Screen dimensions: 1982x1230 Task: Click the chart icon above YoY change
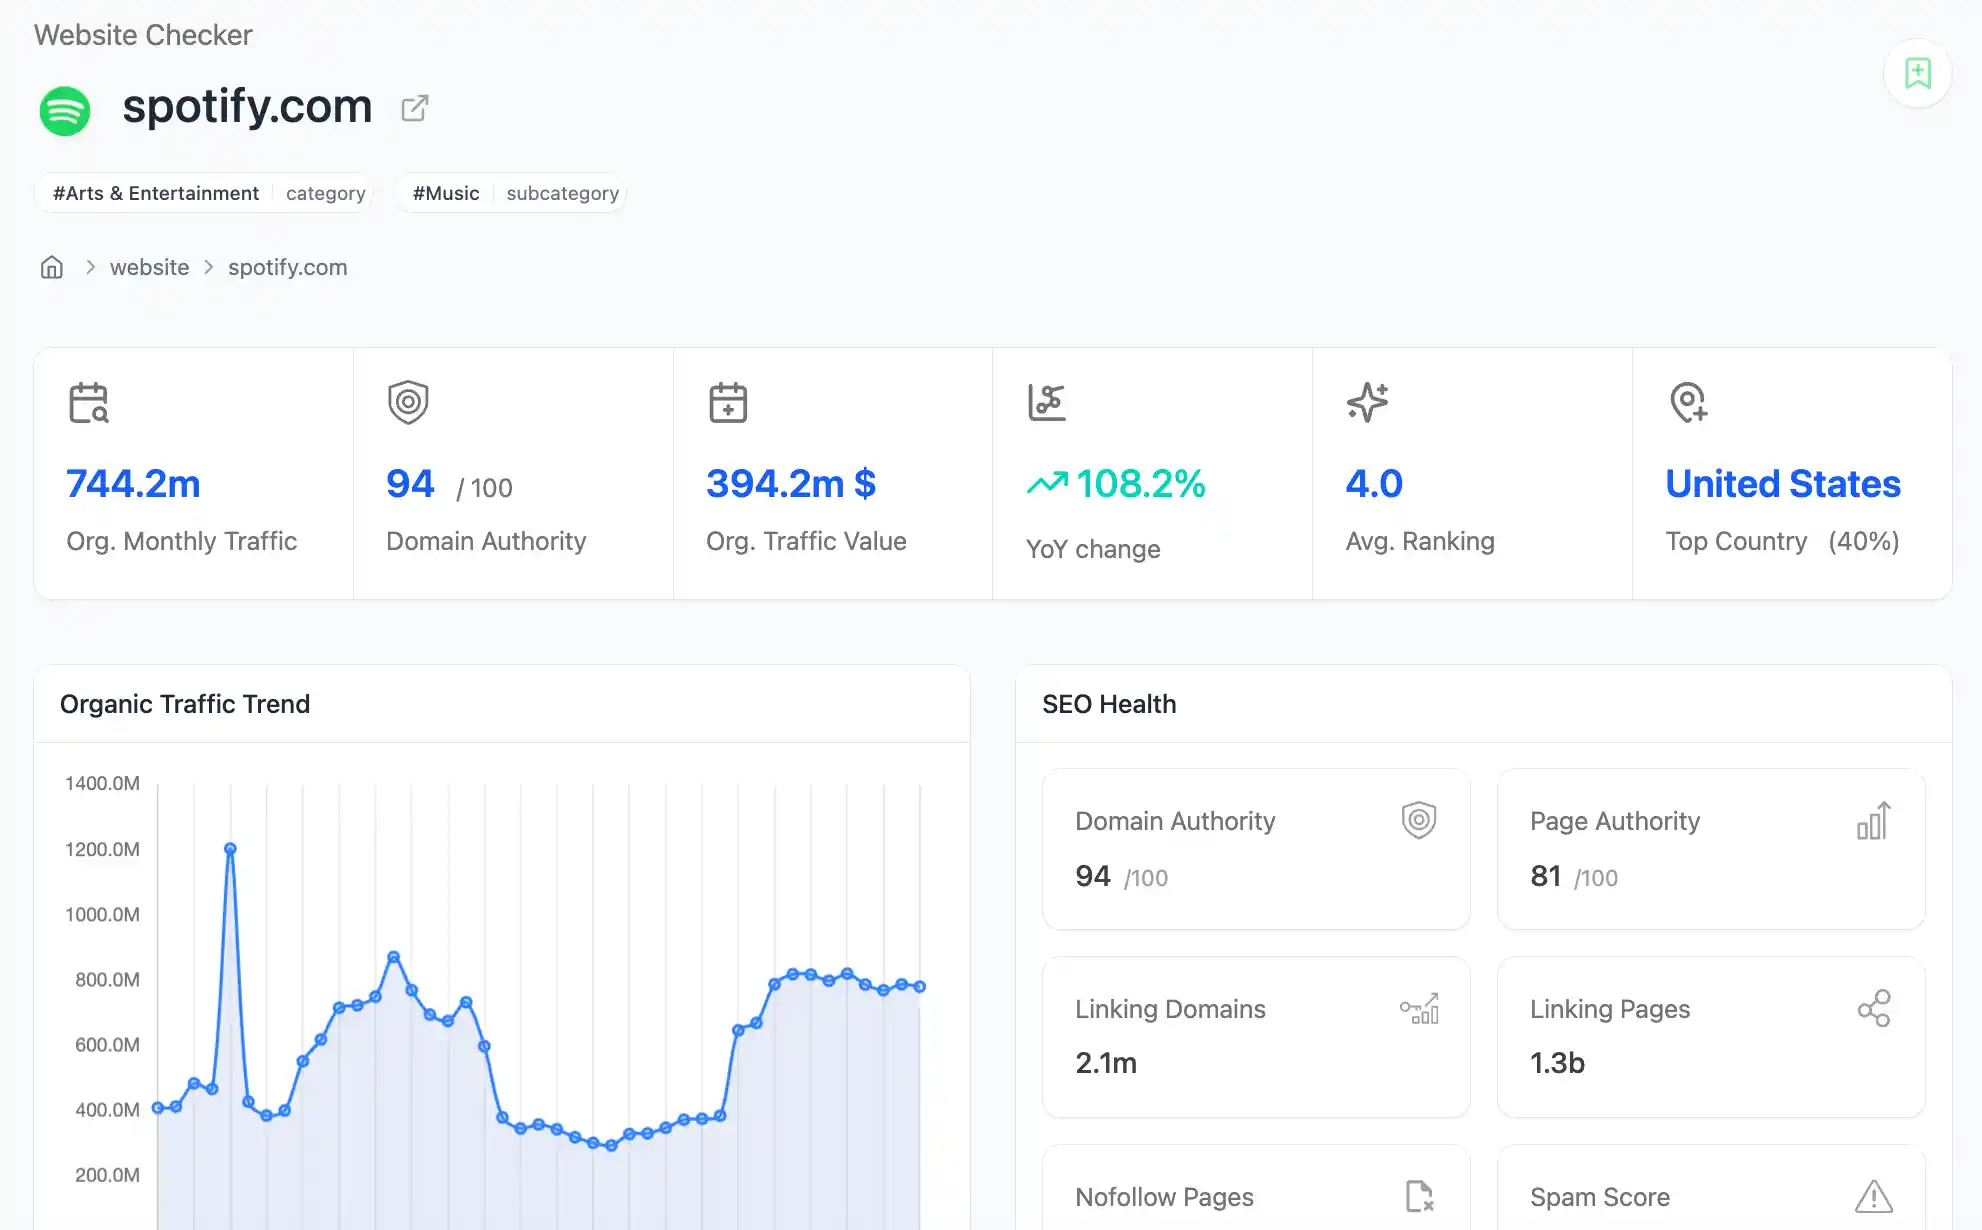click(1047, 403)
